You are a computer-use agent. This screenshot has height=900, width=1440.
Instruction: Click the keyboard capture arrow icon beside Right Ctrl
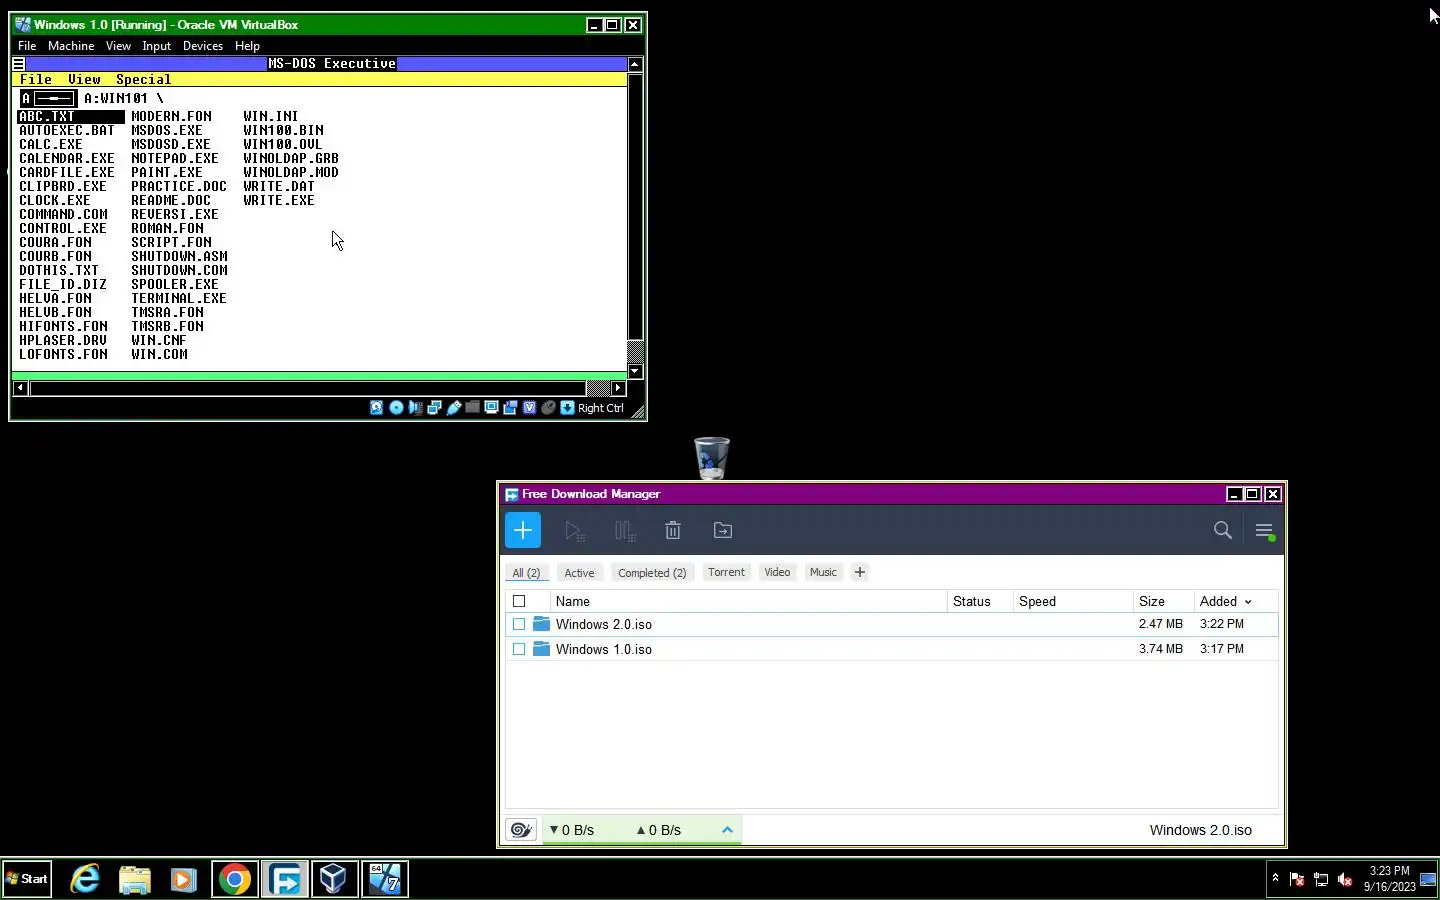point(567,408)
